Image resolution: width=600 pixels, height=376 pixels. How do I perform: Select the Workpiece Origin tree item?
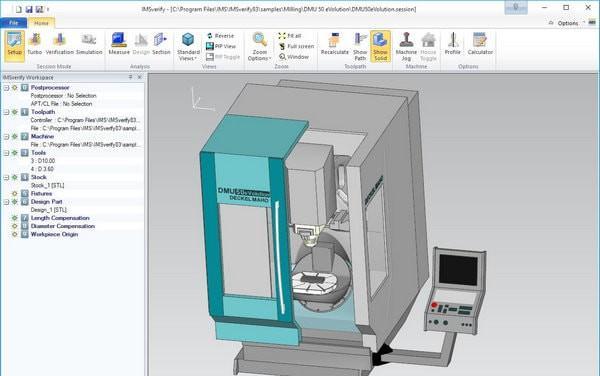(54, 234)
